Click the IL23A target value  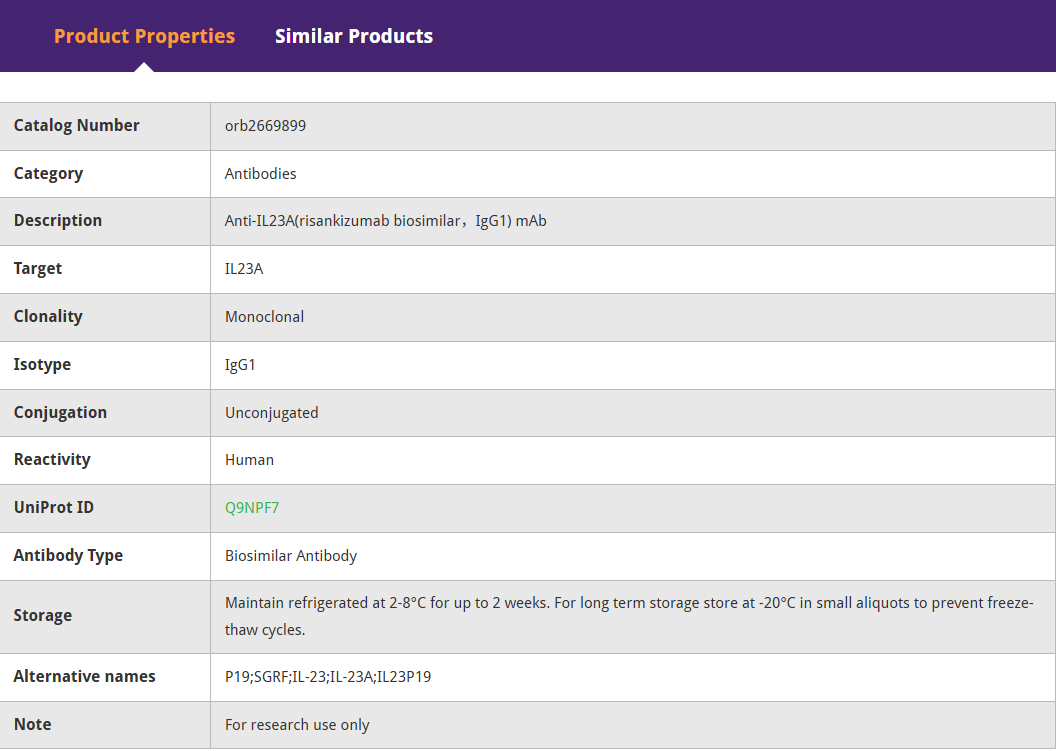(x=244, y=269)
